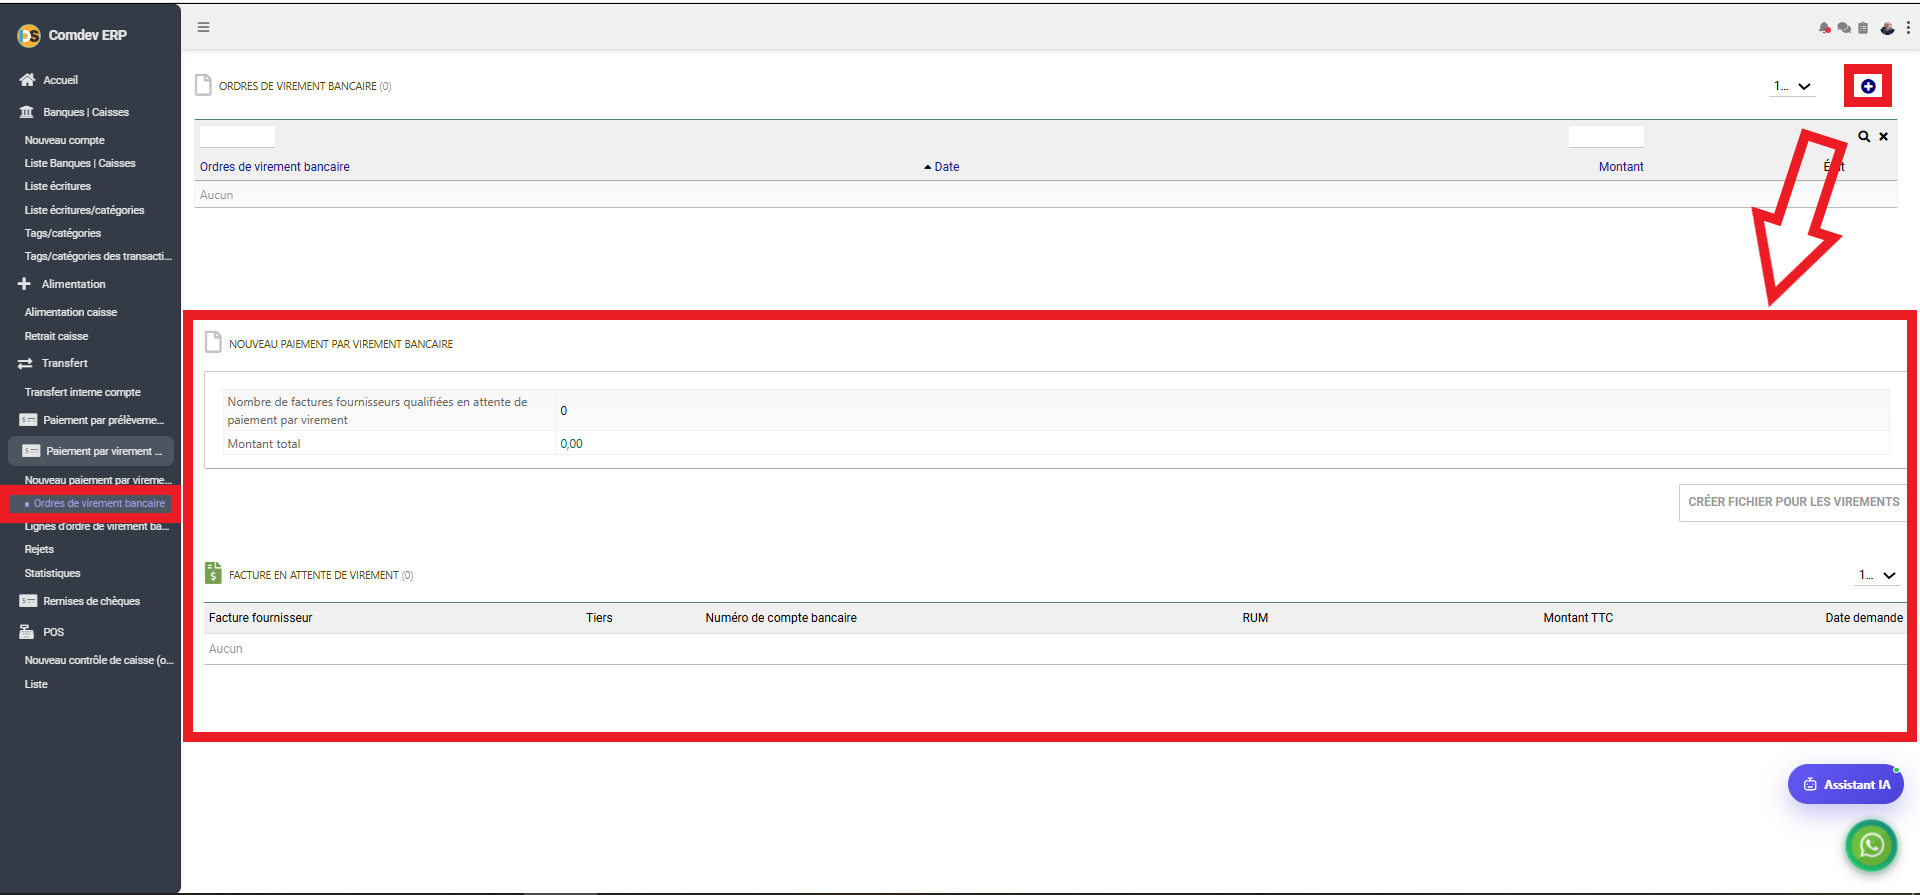Open Rejets menu item
Viewport: 1920px width, 895px height.
(x=40, y=549)
